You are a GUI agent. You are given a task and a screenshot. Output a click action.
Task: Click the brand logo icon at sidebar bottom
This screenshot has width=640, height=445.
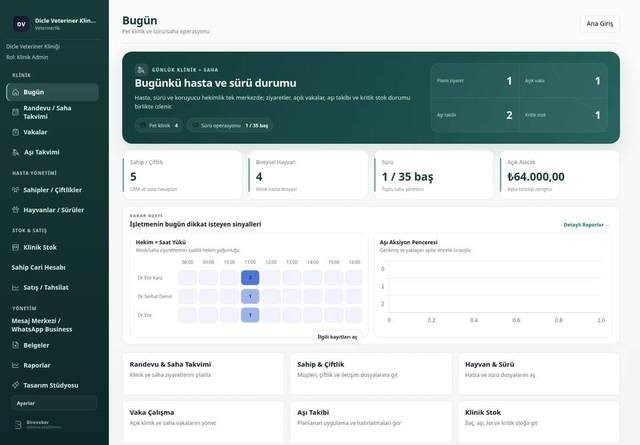pos(18,425)
